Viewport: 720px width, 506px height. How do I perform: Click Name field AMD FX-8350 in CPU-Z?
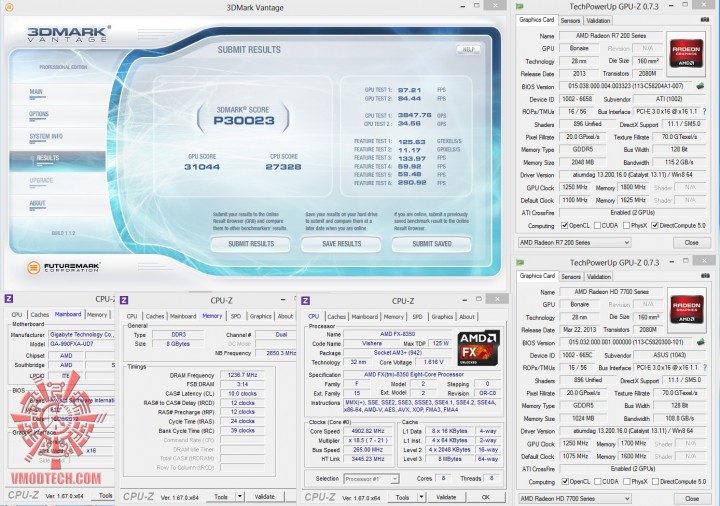tap(398, 334)
